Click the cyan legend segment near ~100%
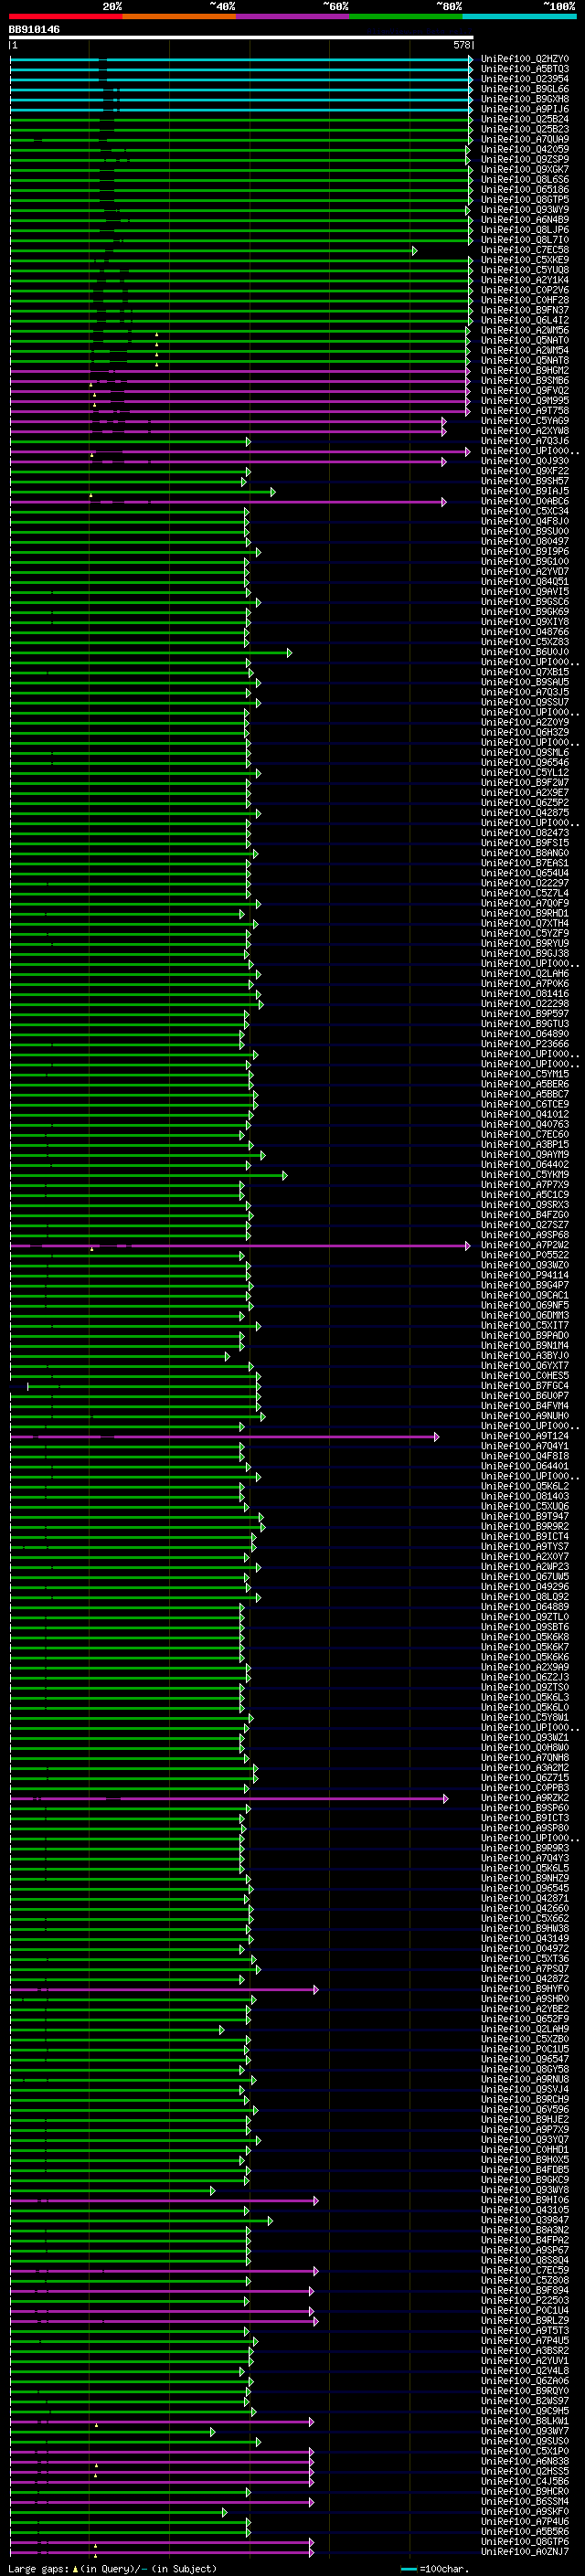 tap(519, 16)
